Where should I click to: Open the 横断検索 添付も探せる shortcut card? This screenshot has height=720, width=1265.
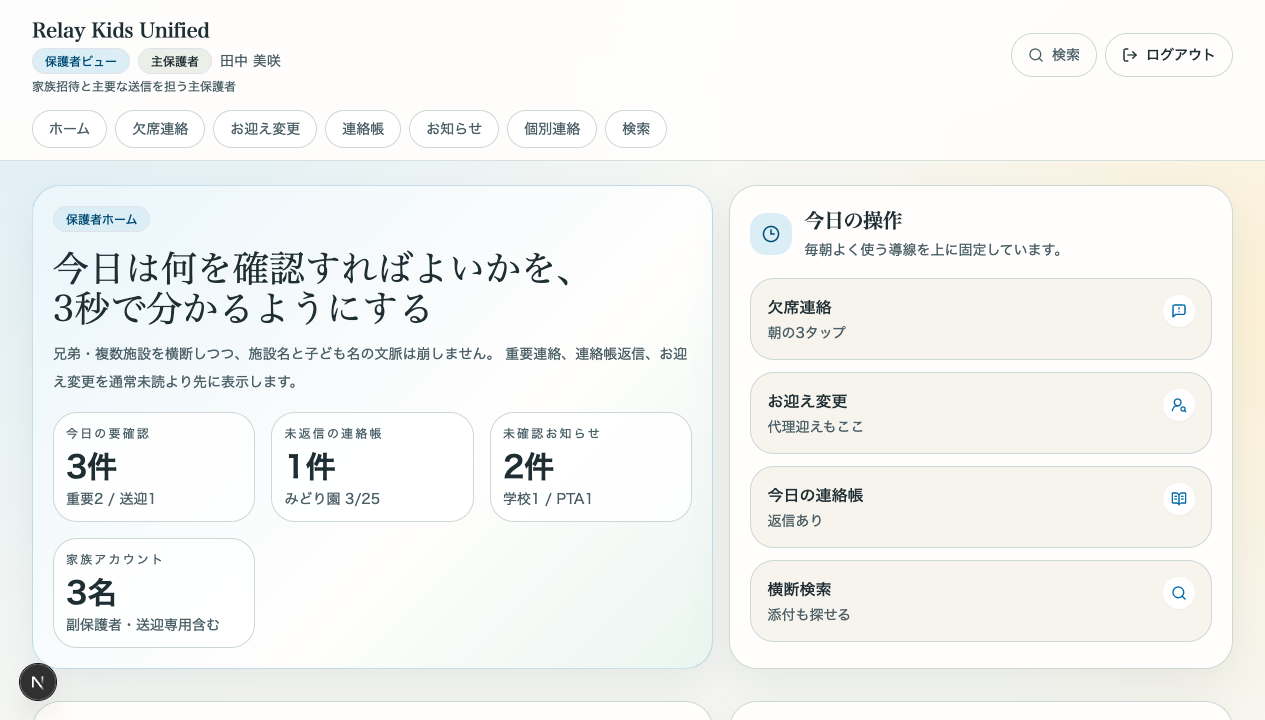981,601
